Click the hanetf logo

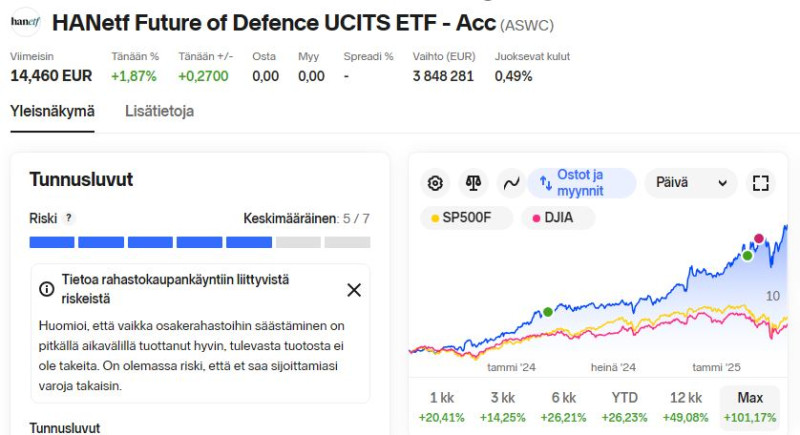coord(26,22)
